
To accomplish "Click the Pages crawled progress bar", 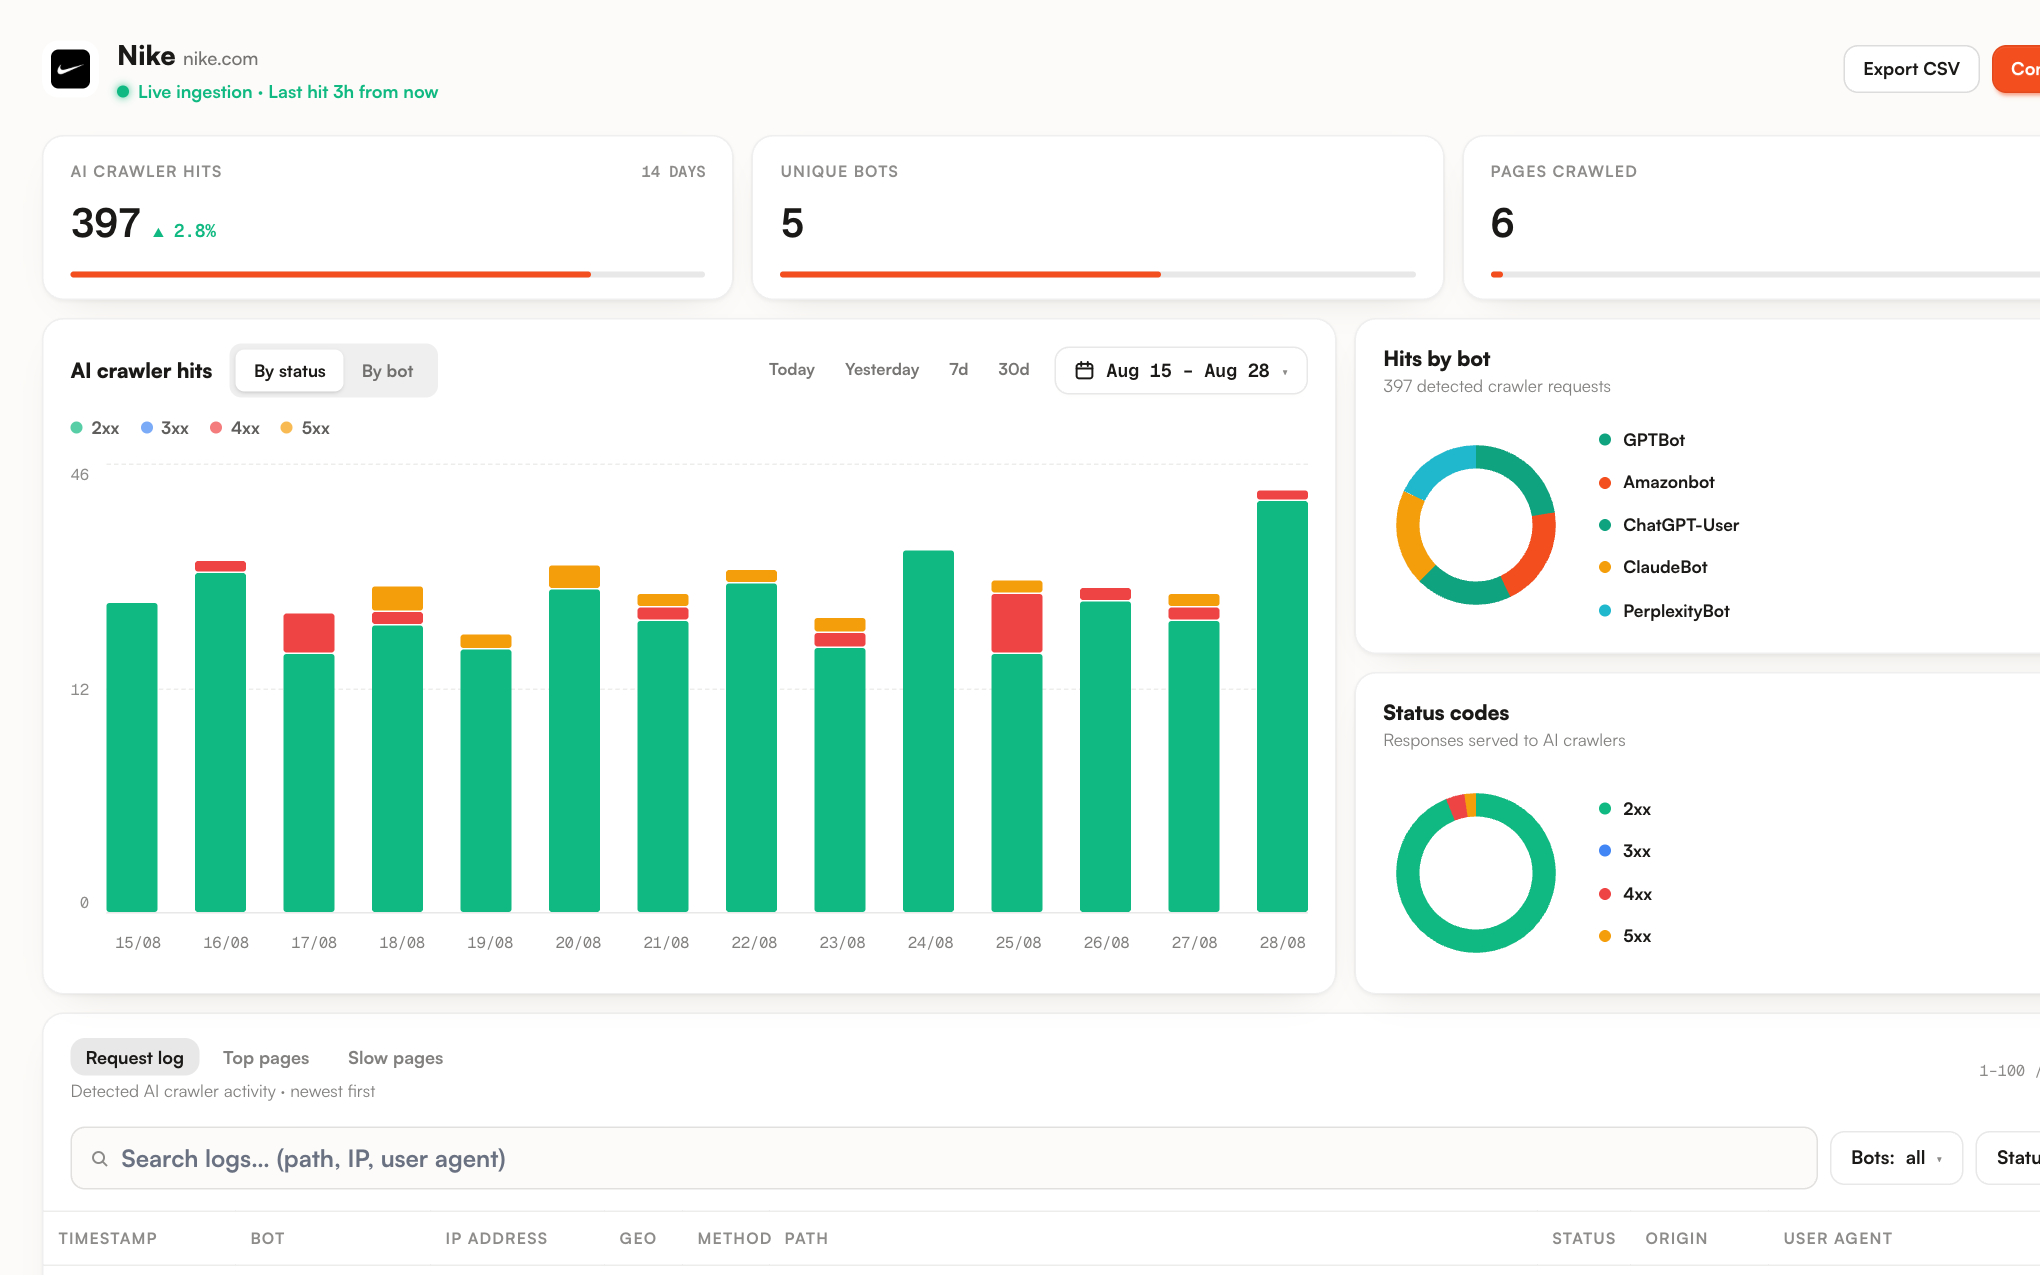I will point(1765,274).
